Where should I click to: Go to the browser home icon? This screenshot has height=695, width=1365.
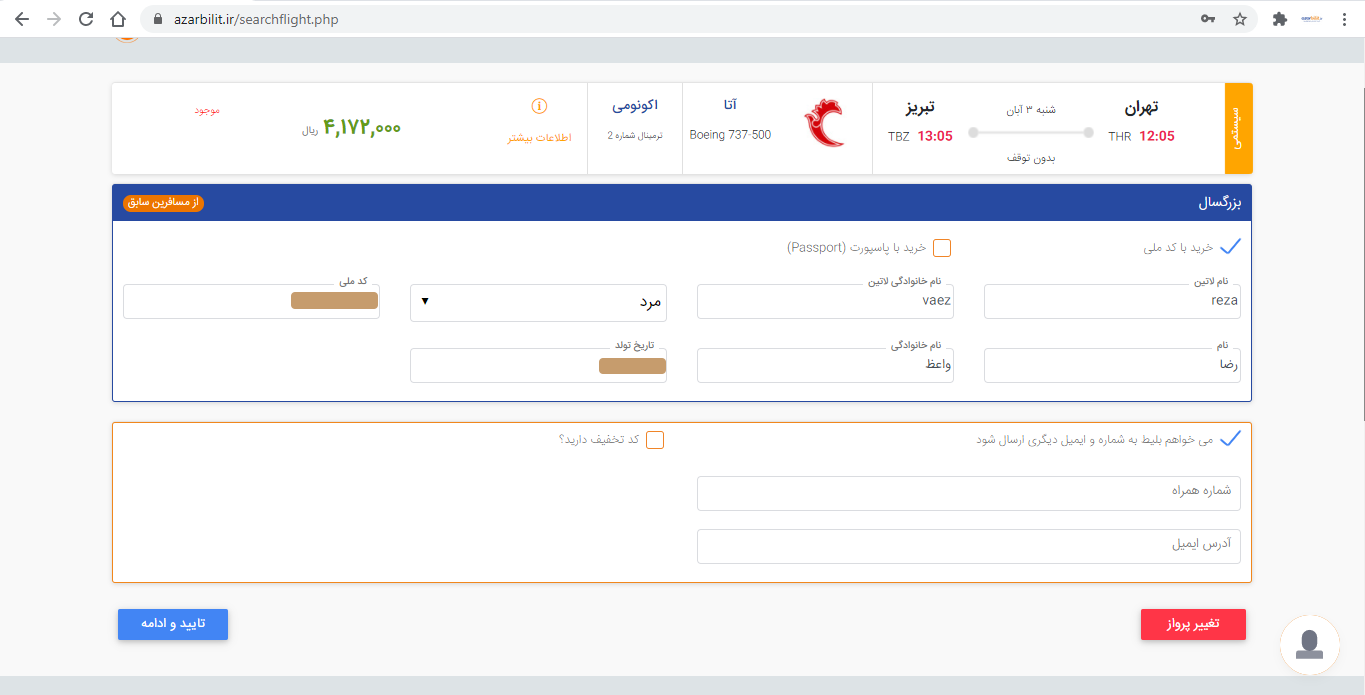coord(118,19)
